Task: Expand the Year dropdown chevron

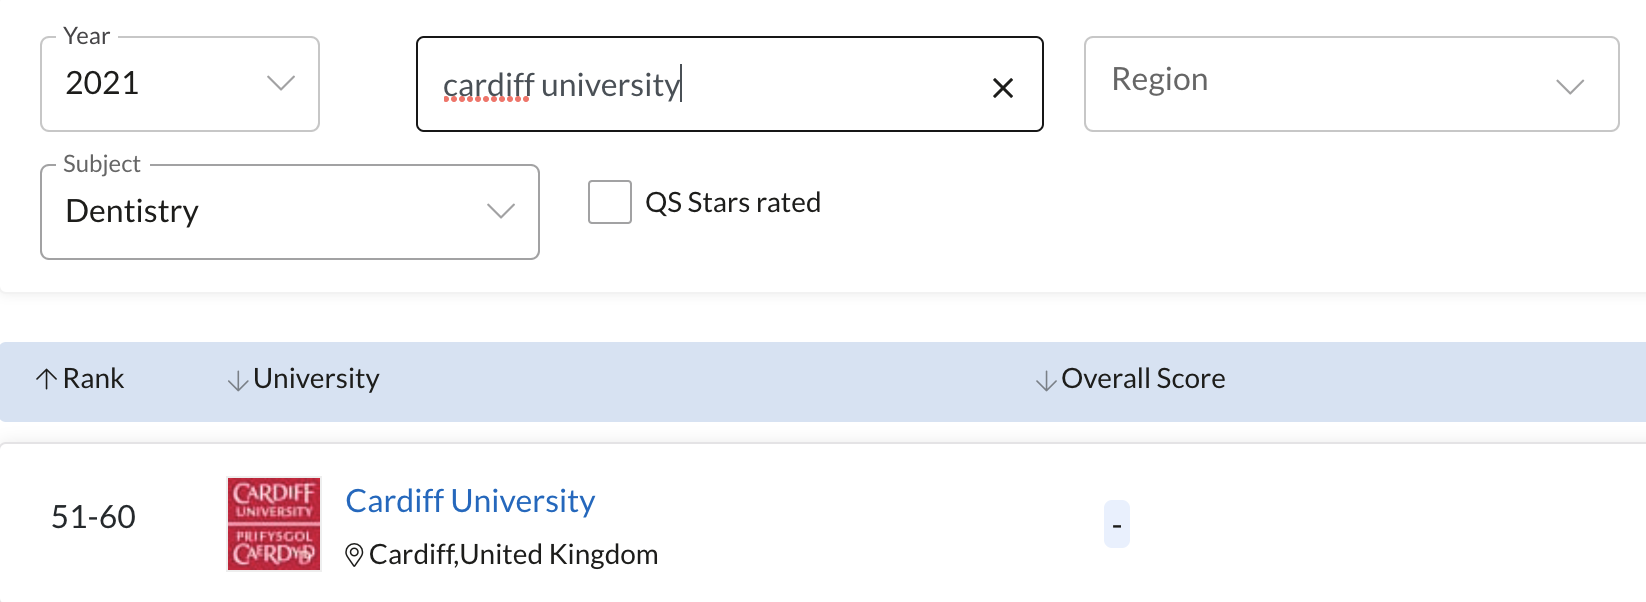Action: (281, 83)
